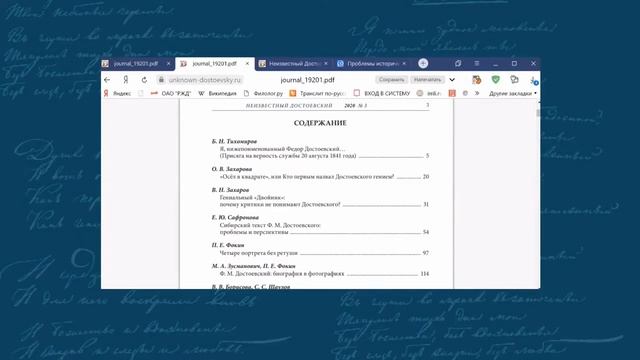Image resolution: width=640 pixels, height=360 pixels.
Task: Click author line П. Е. Фокин
Action: [228, 245]
